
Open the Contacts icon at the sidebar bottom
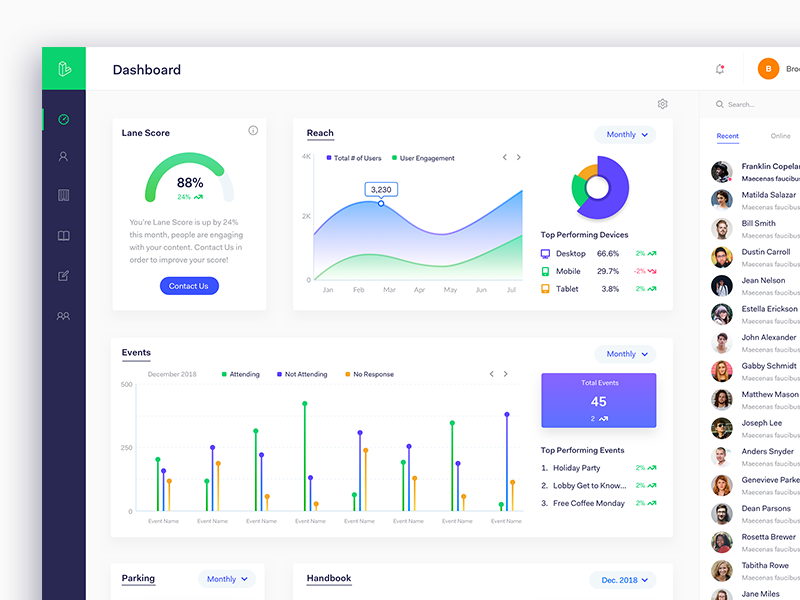[63, 315]
